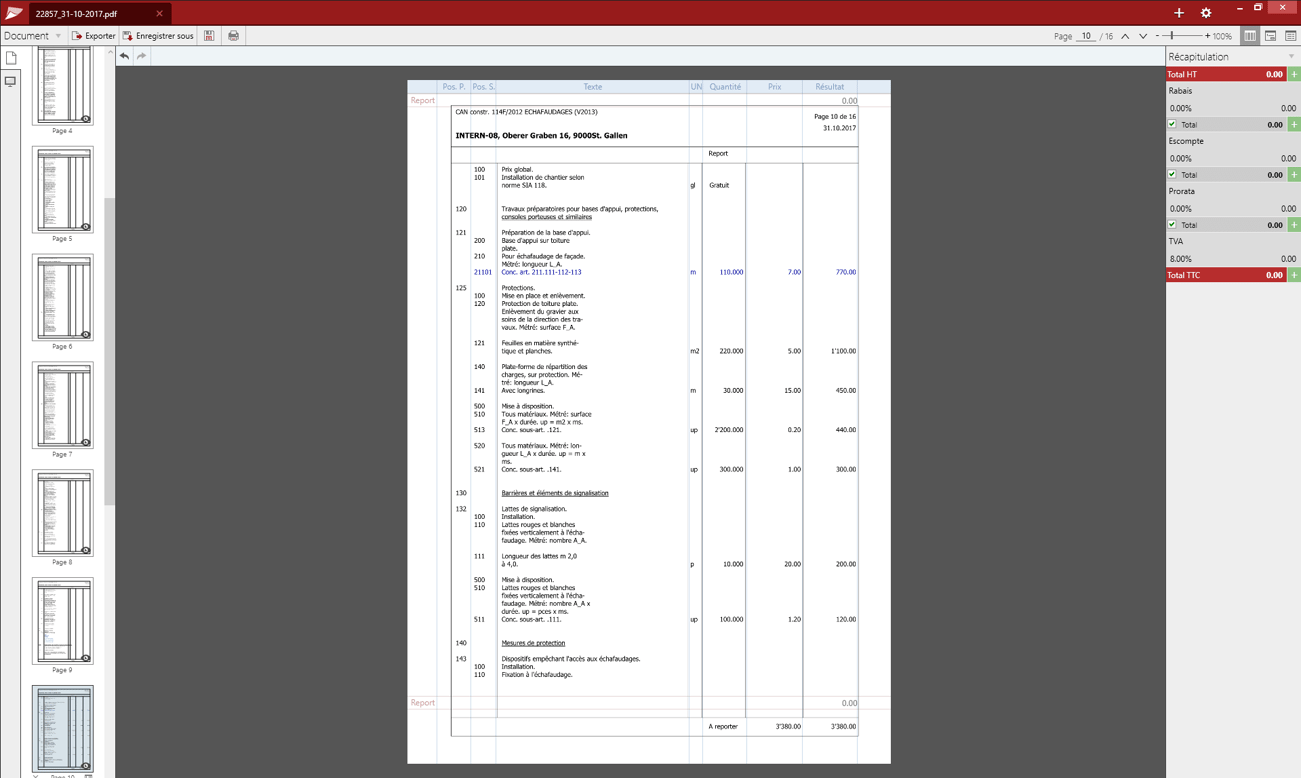Click the Exporter button

93,36
